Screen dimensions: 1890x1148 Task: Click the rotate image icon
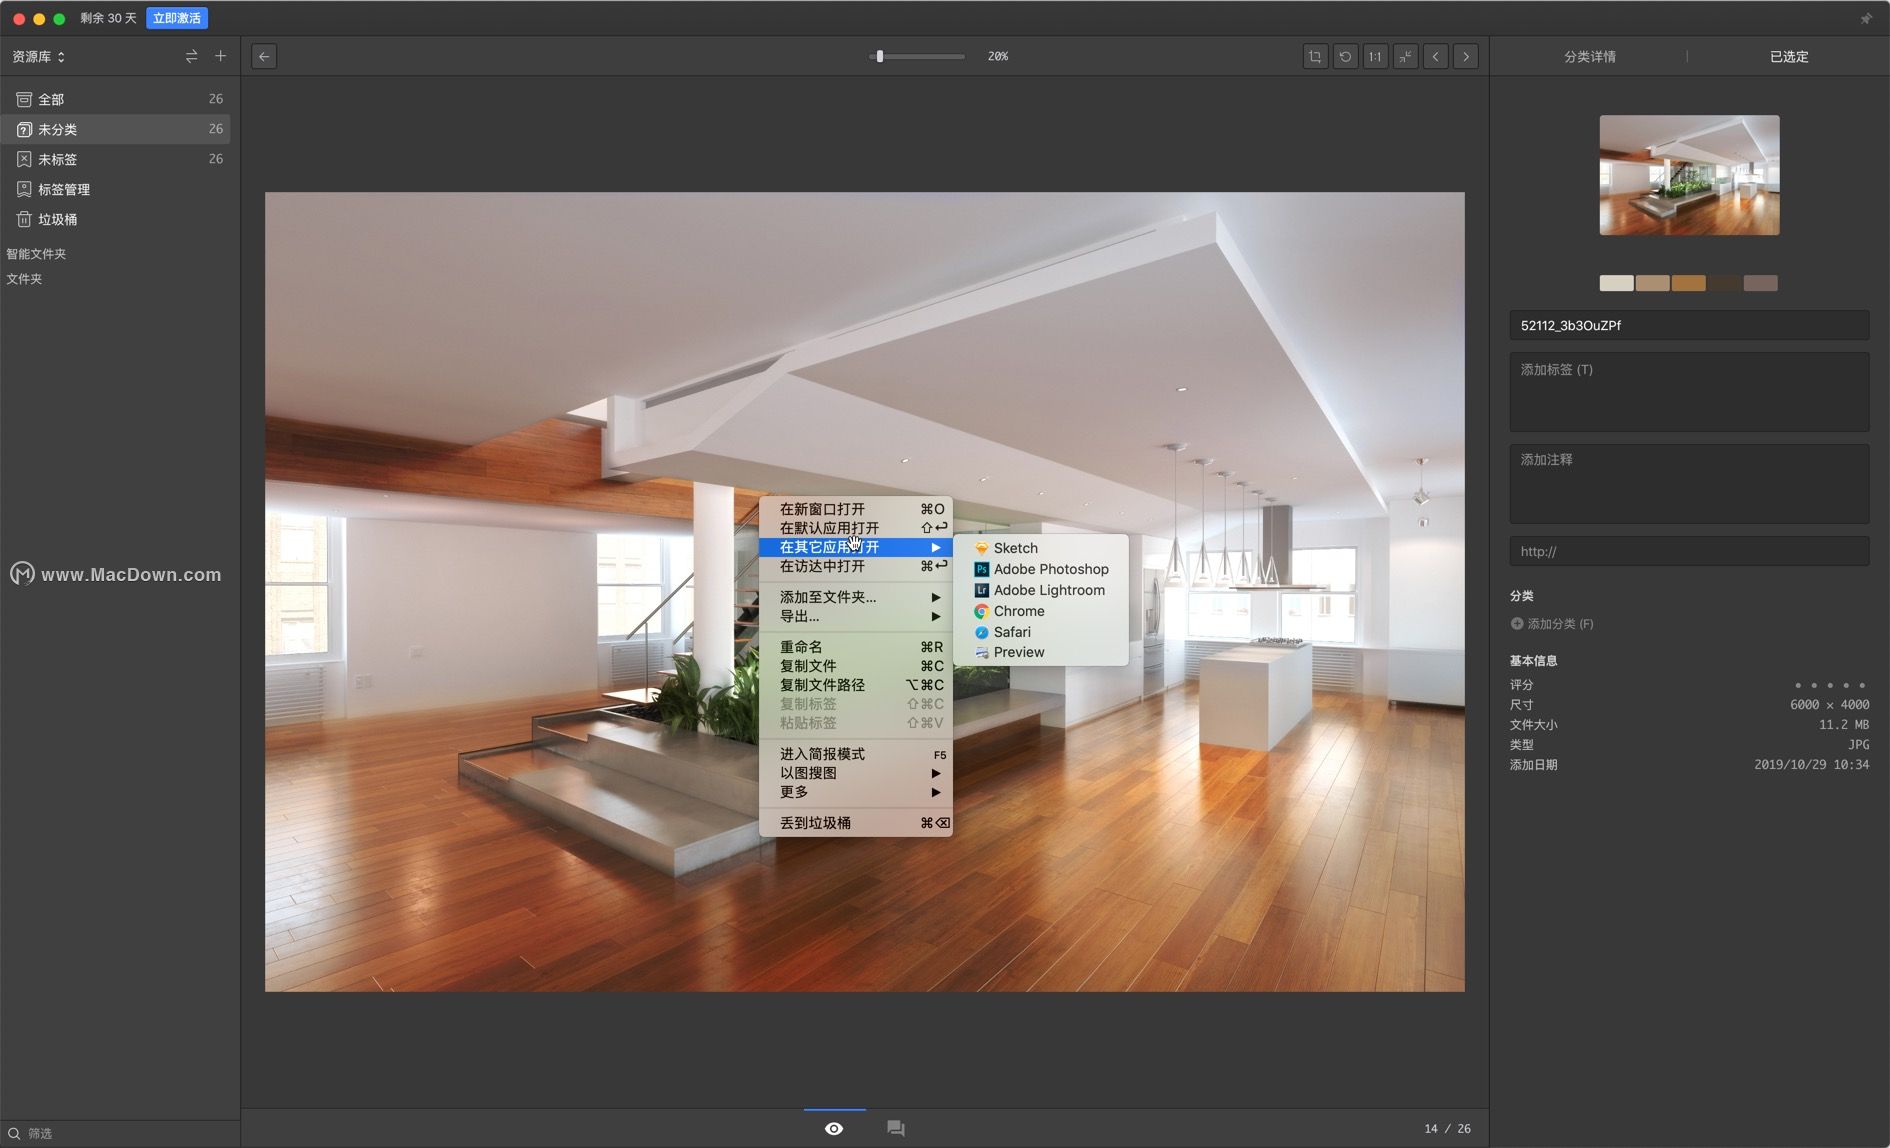click(1345, 57)
